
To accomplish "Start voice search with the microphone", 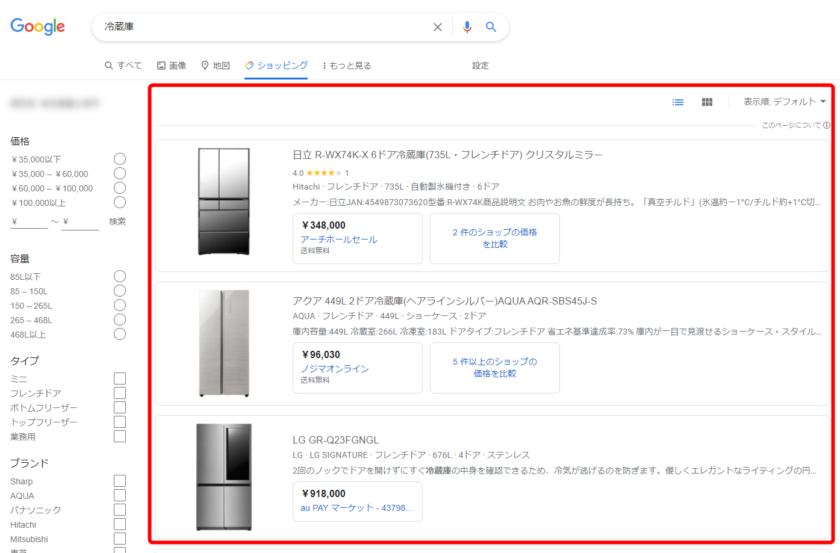I will pos(467,27).
